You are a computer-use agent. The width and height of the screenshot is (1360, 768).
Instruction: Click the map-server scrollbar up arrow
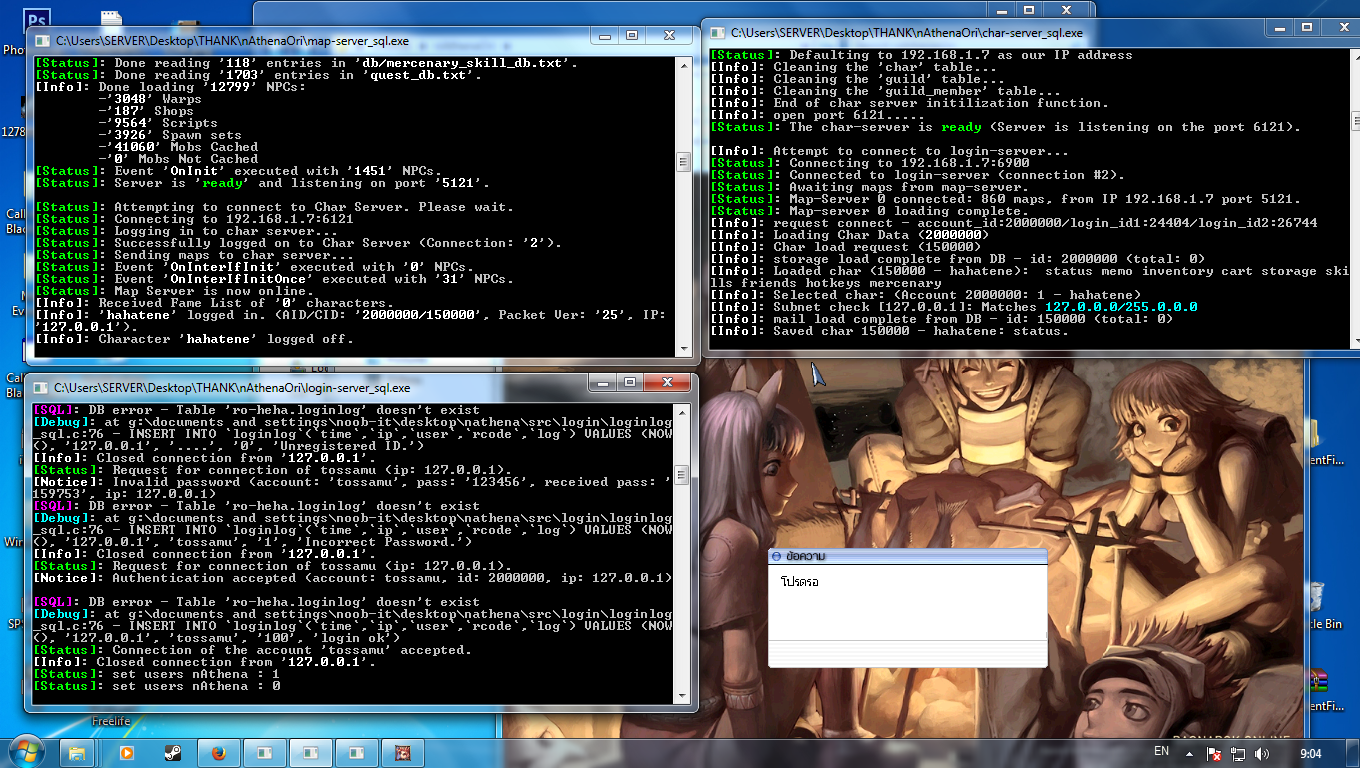click(x=684, y=66)
